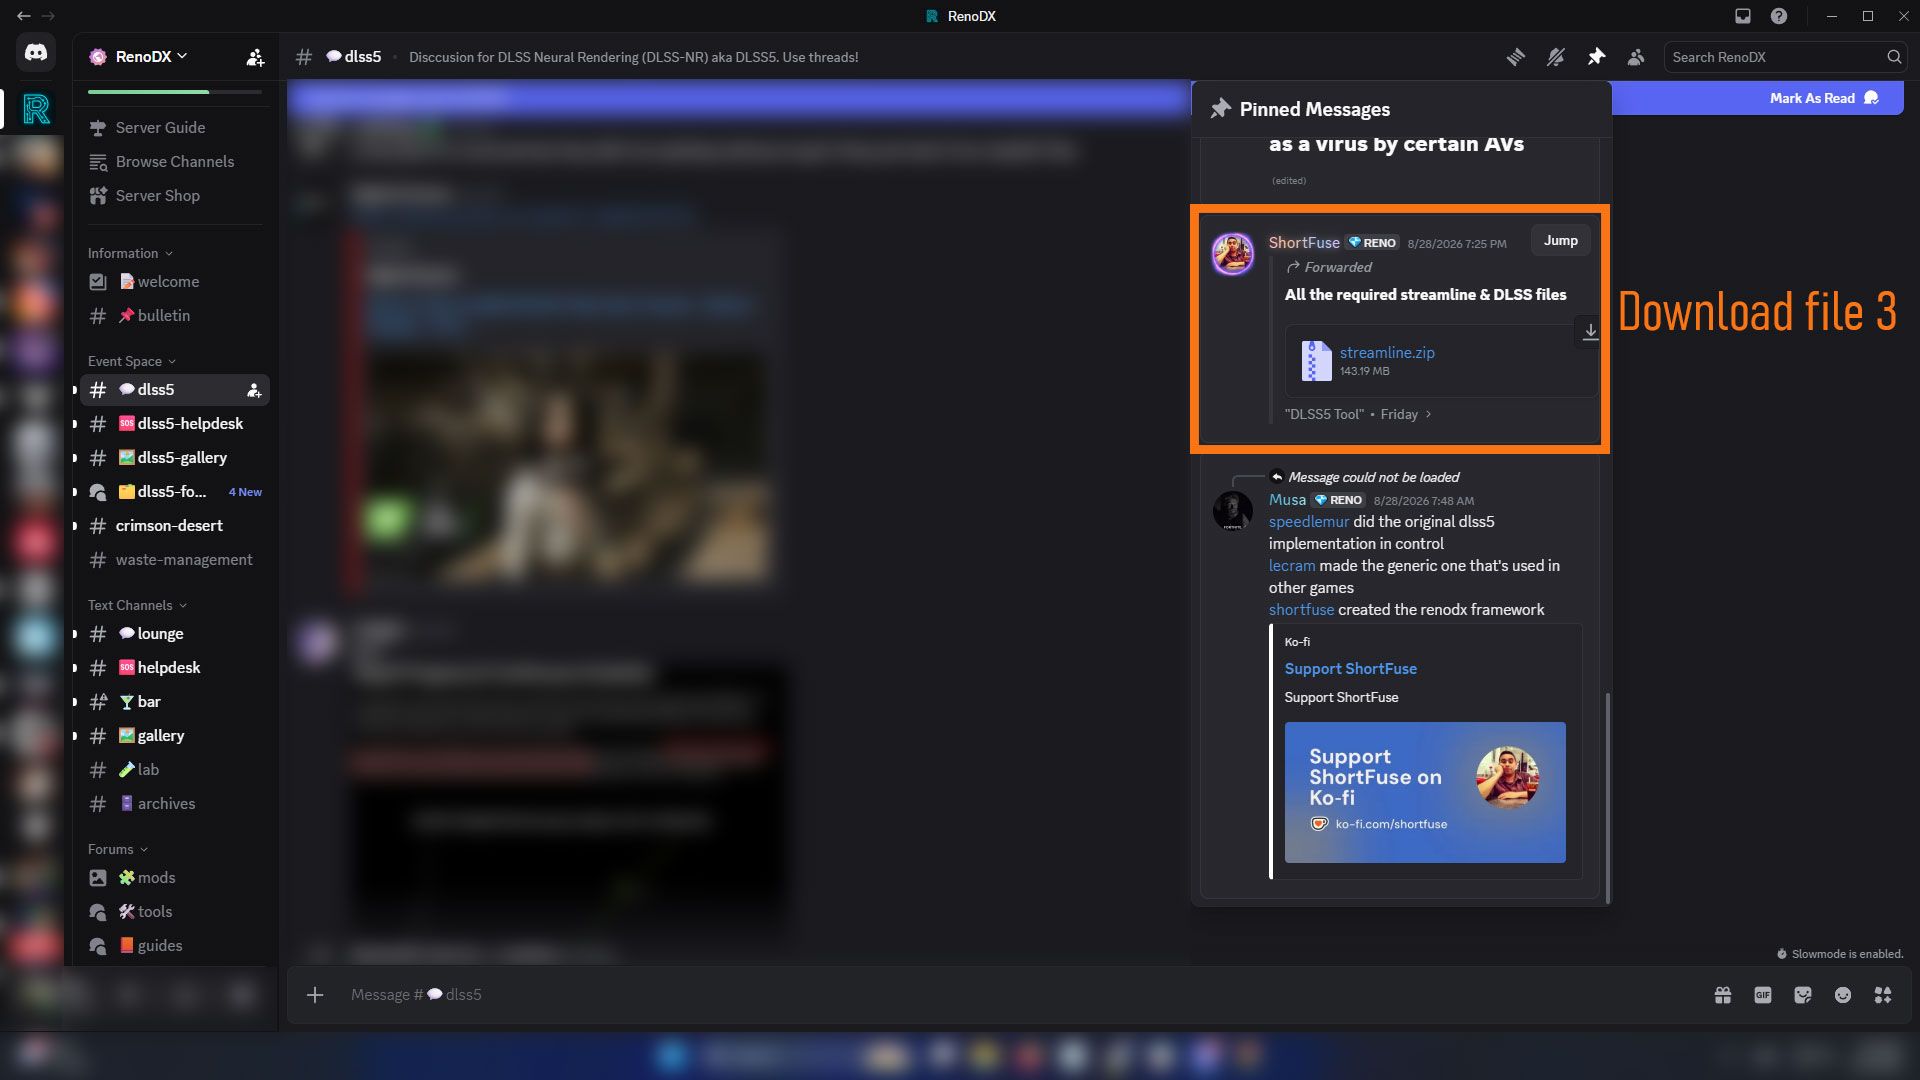Viewport: 1920px width, 1080px height.
Task: Open the inbox icon in title bar
Action: (1743, 16)
